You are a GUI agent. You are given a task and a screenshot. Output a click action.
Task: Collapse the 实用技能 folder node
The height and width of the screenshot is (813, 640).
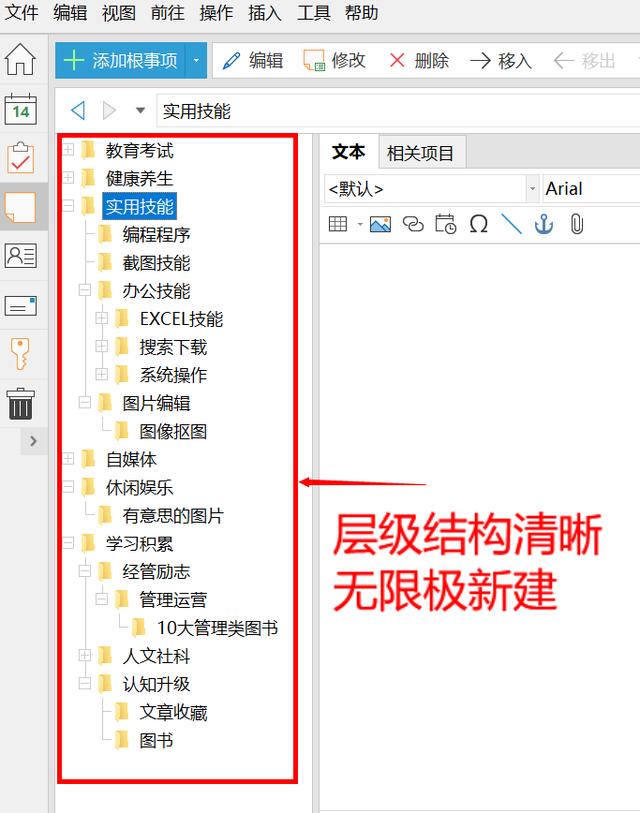tap(68, 206)
